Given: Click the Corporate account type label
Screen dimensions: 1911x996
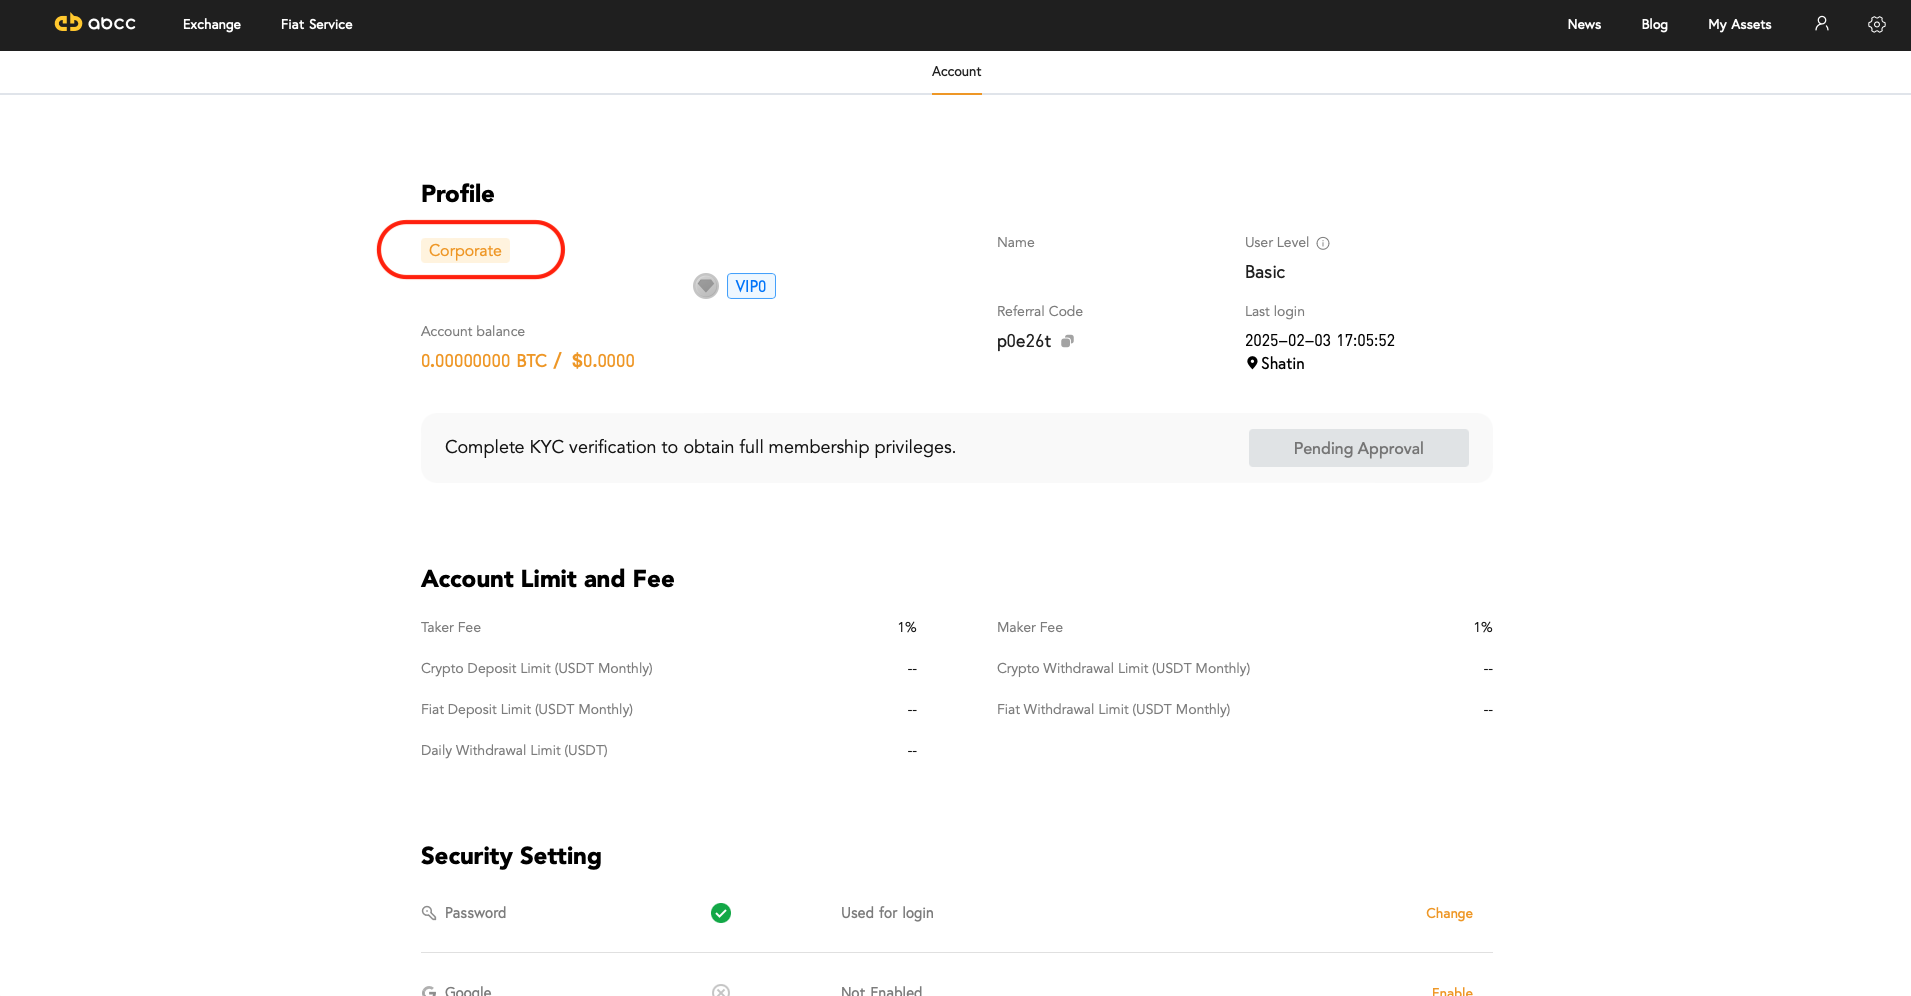Looking at the screenshot, I should coord(465,250).
